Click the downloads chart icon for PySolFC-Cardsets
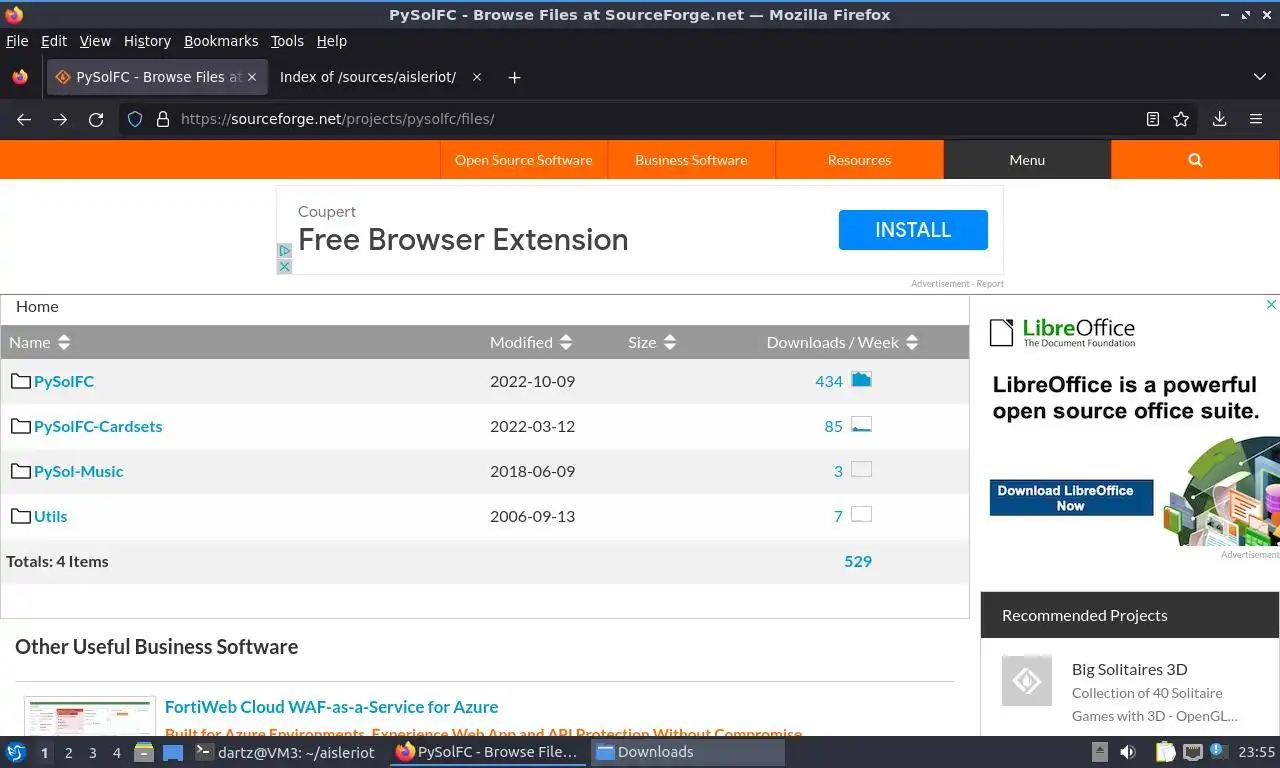1280x768 pixels. [861, 424]
